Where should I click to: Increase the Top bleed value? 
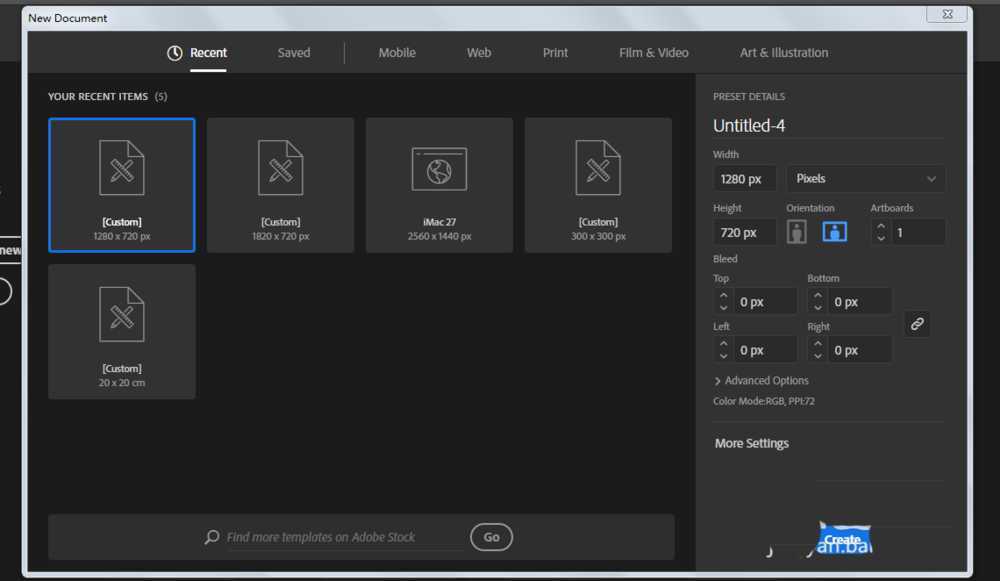723,296
